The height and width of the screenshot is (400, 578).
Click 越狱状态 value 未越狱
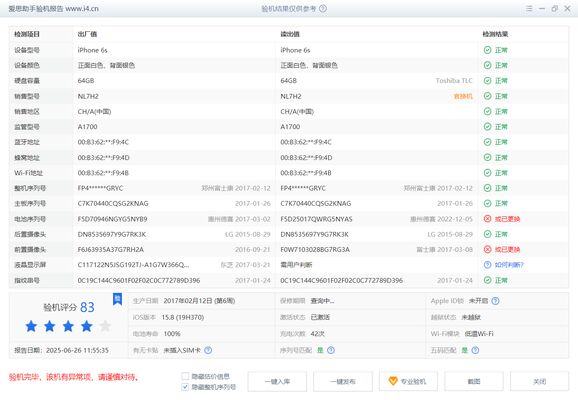click(x=471, y=317)
